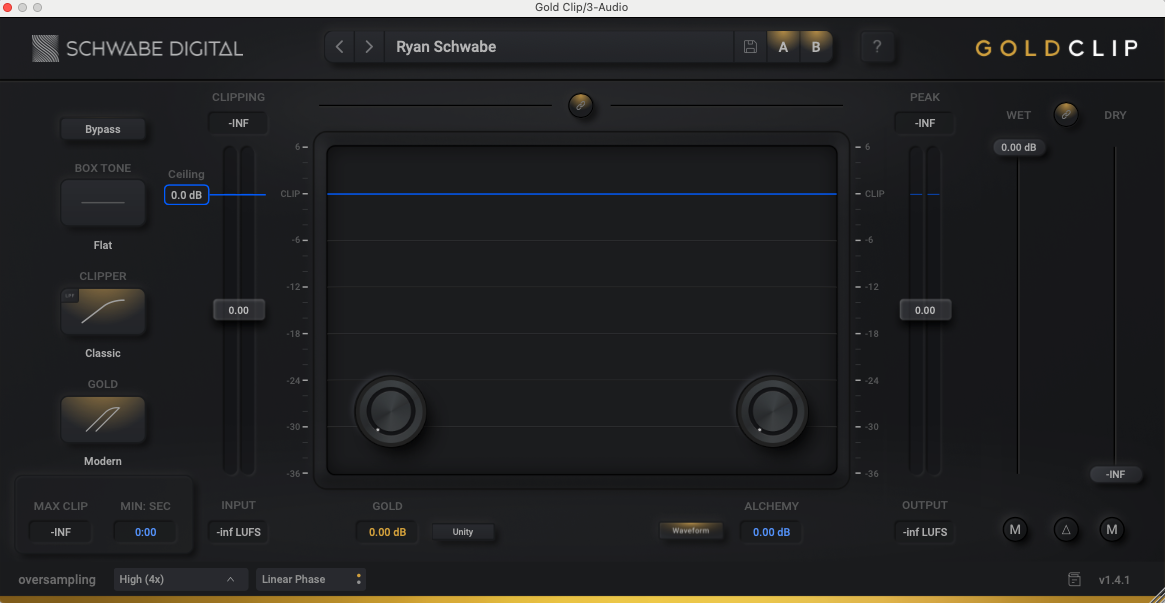1165x603 pixels.
Task: Open the oversampling High (4x) dropdown
Action: coord(180,579)
